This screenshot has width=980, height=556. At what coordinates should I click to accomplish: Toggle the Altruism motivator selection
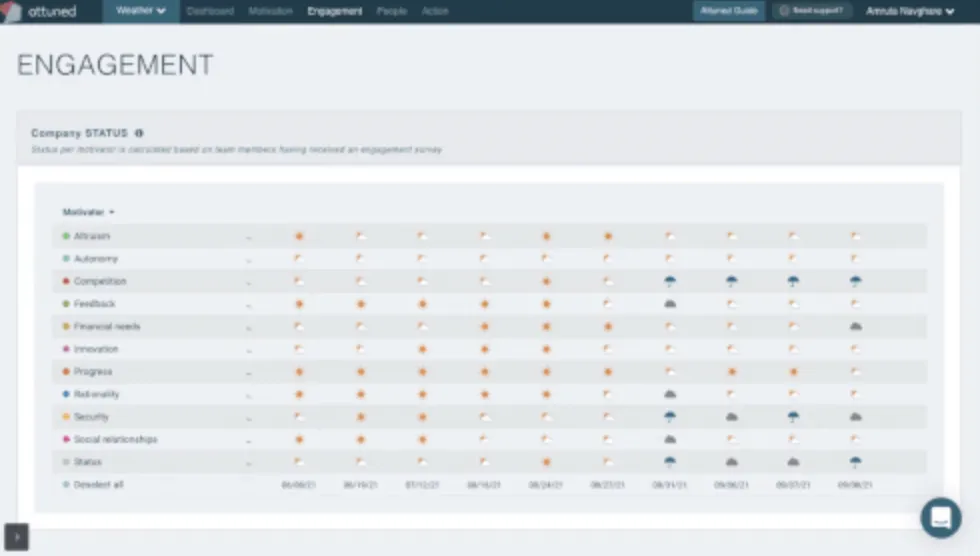click(x=66, y=236)
